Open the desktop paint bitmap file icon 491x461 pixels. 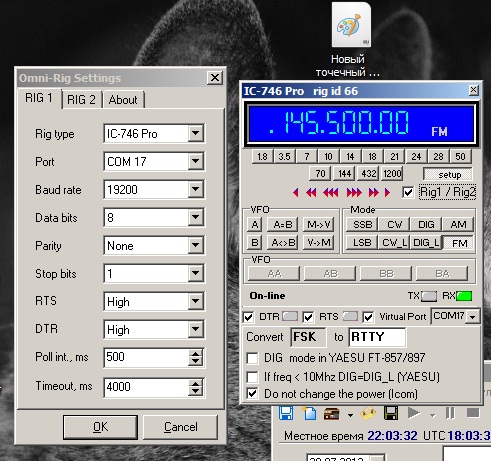click(351, 25)
